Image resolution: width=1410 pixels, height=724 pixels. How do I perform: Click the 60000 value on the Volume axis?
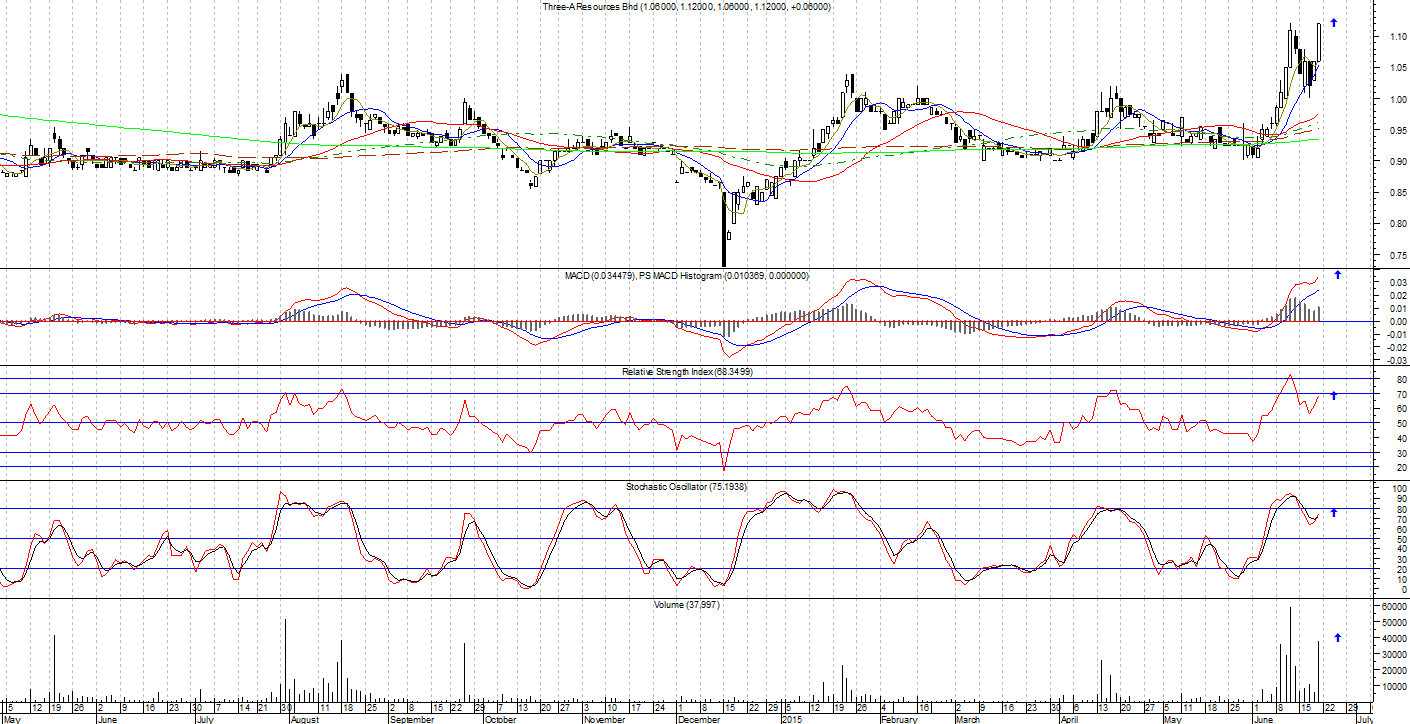pos(1394,607)
